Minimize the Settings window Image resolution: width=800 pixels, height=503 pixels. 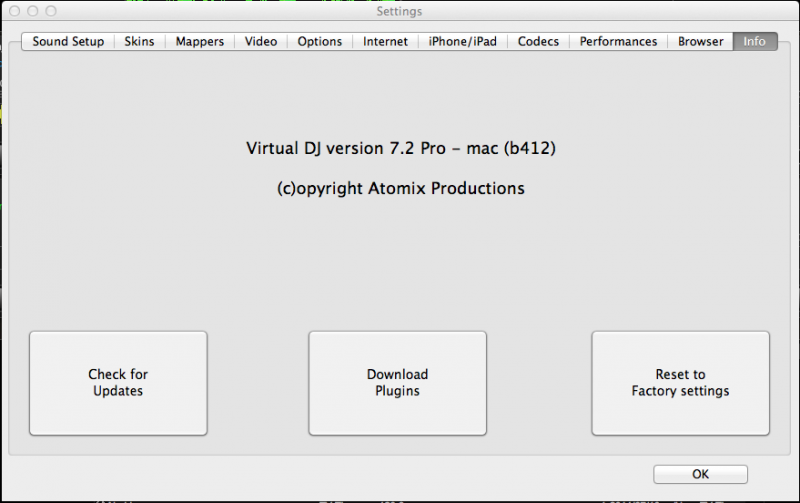click(x=33, y=11)
